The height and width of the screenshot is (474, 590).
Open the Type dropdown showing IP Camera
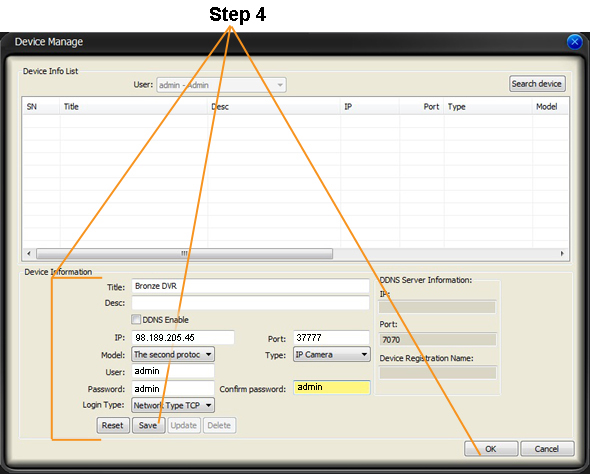coord(331,354)
